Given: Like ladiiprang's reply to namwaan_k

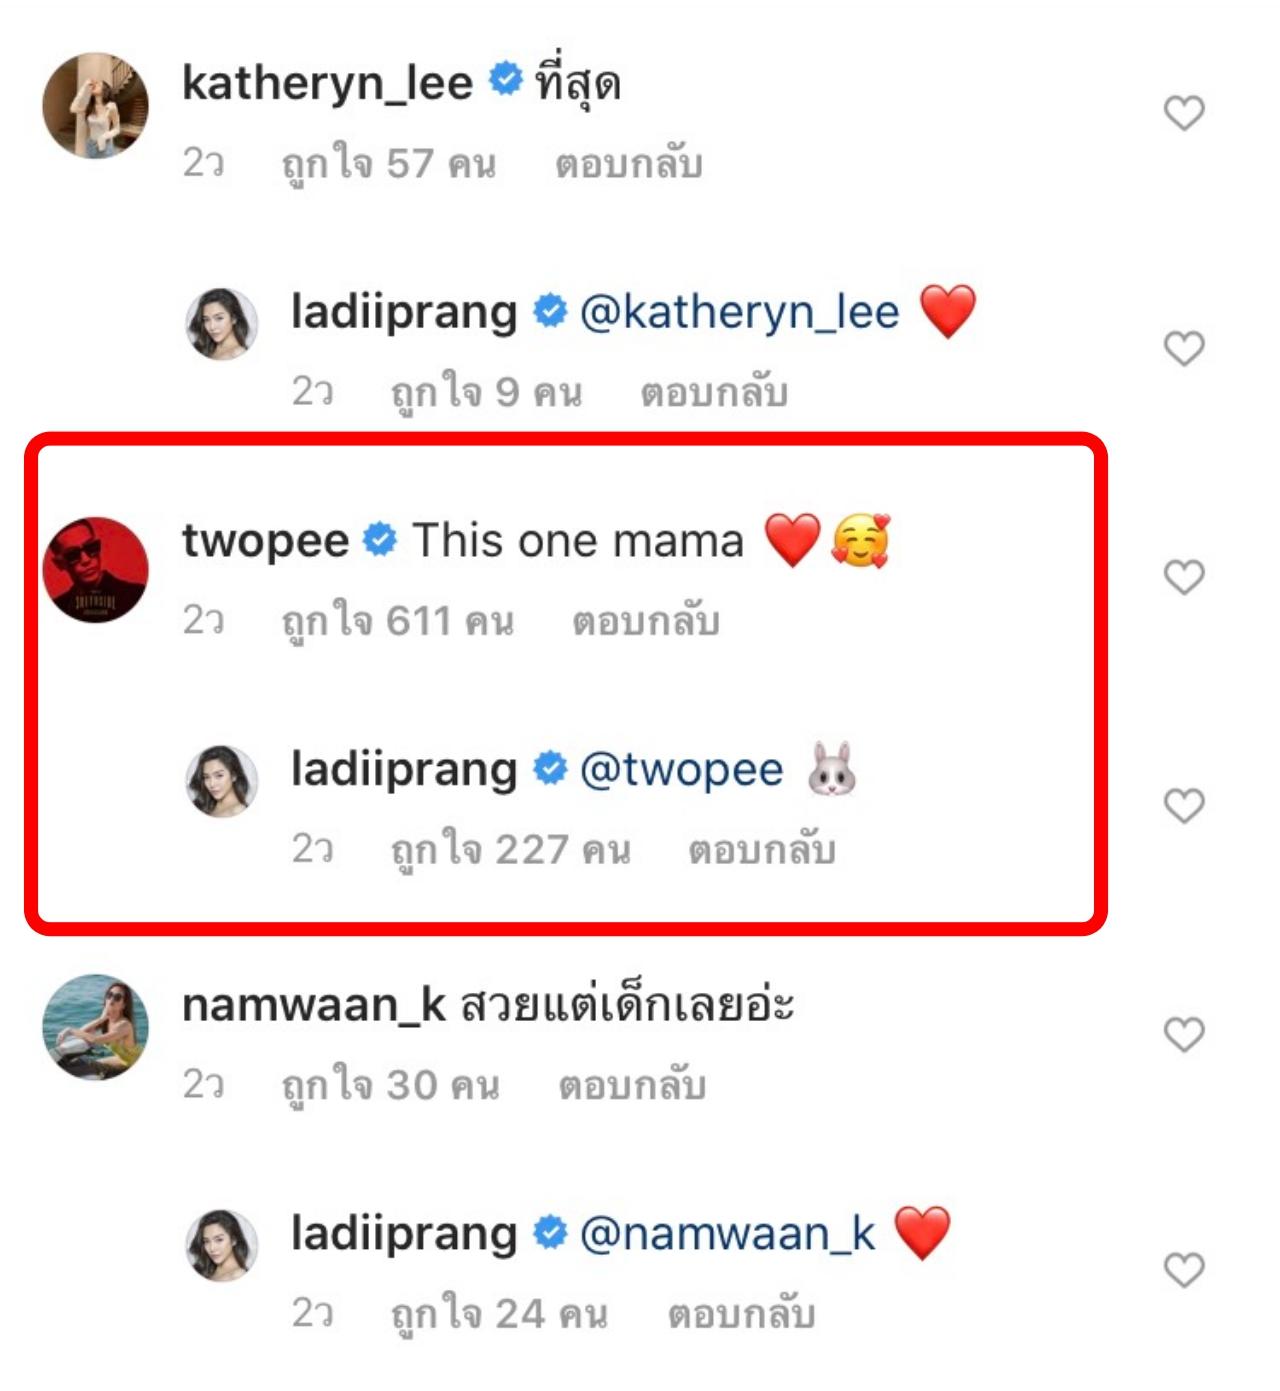Looking at the screenshot, I should click(1184, 1270).
